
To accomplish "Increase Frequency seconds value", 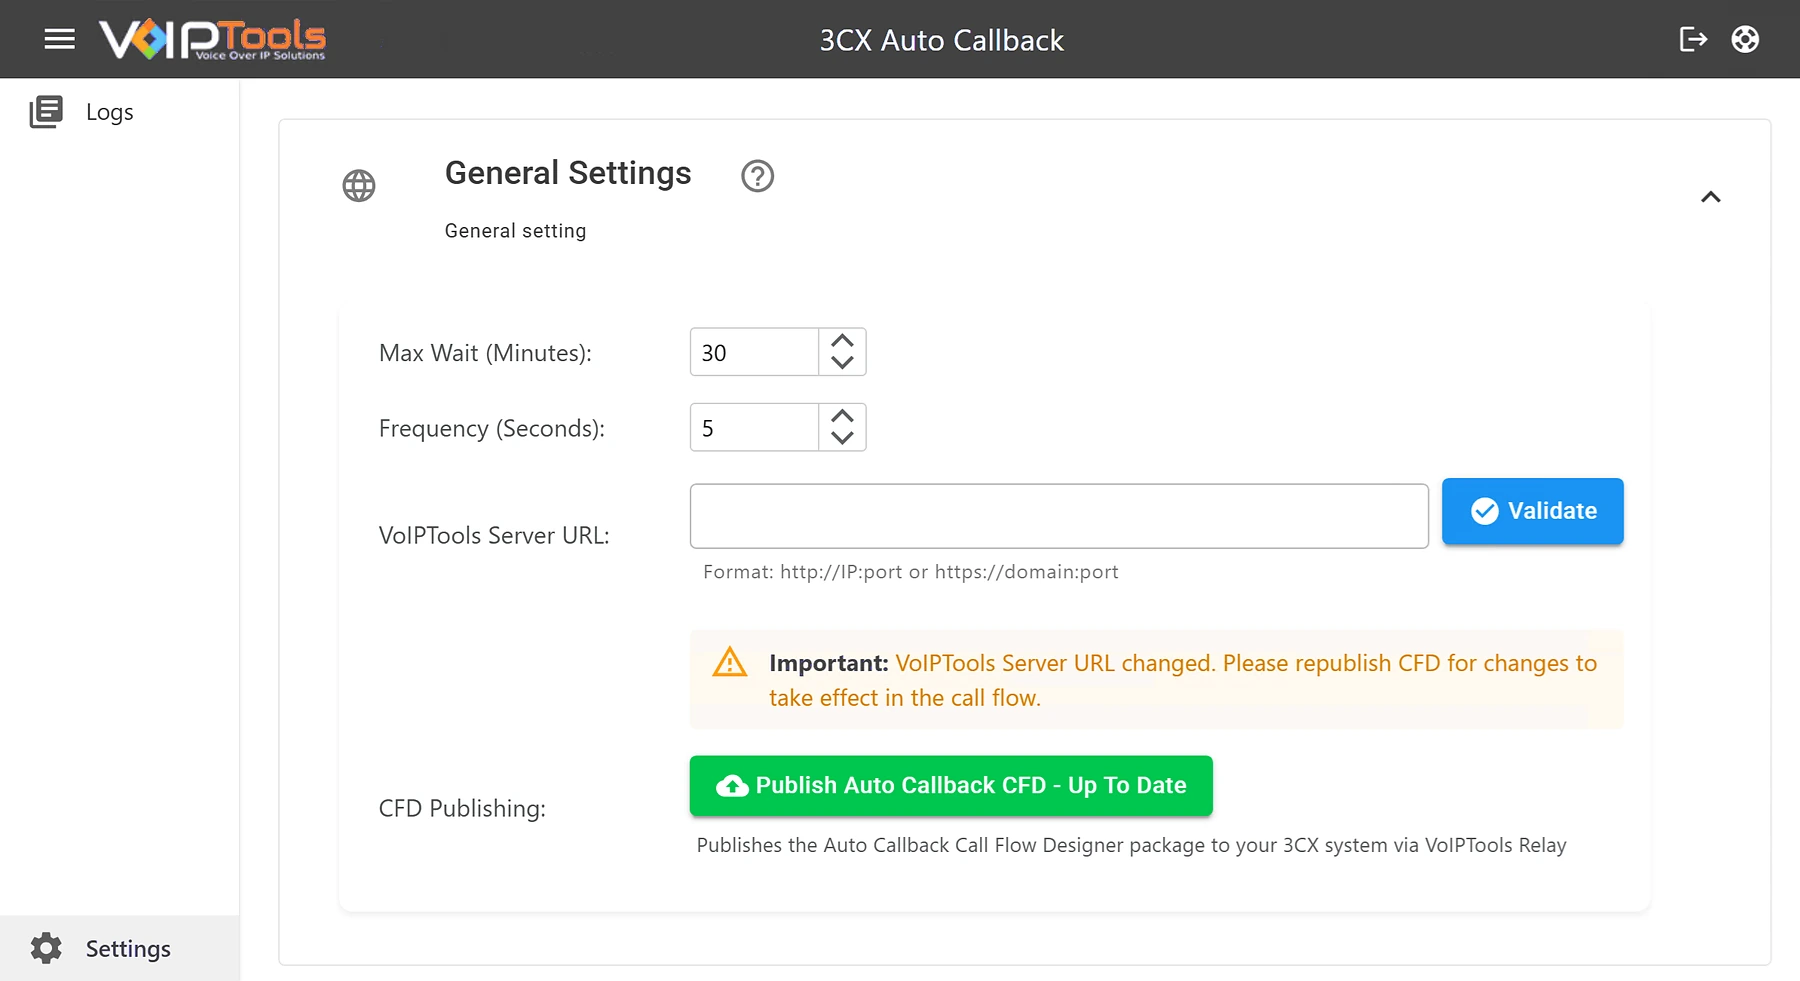I will point(842,416).
